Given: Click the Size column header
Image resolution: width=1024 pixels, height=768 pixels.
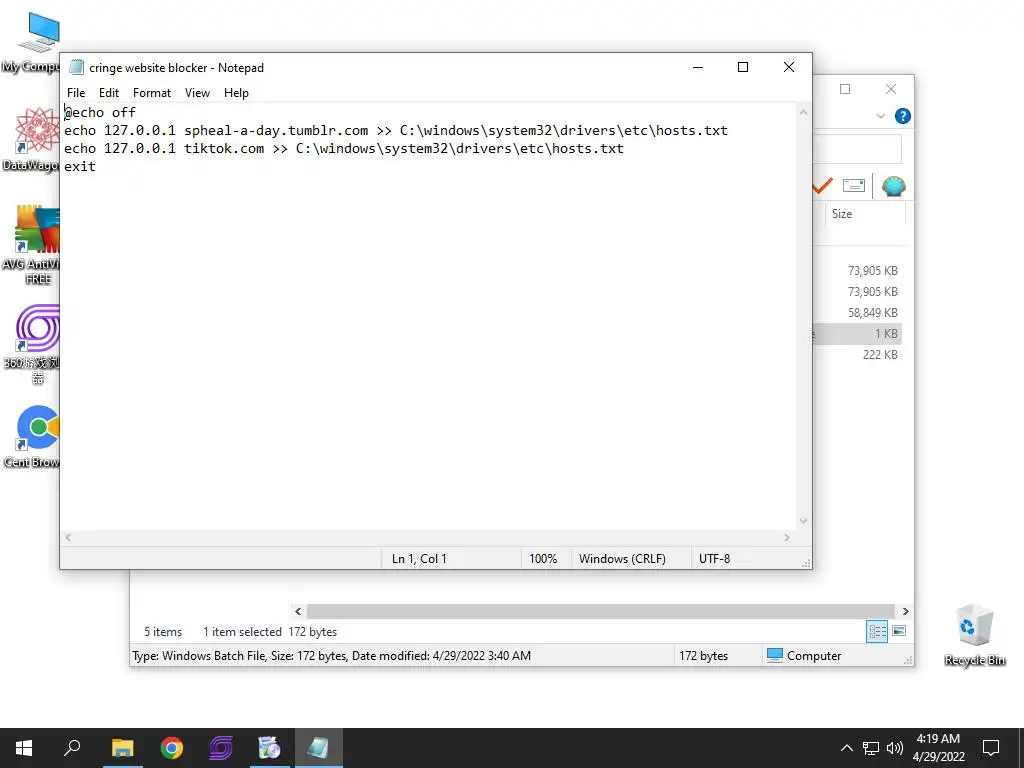Looking at the screenshot, I should point(865,214).
